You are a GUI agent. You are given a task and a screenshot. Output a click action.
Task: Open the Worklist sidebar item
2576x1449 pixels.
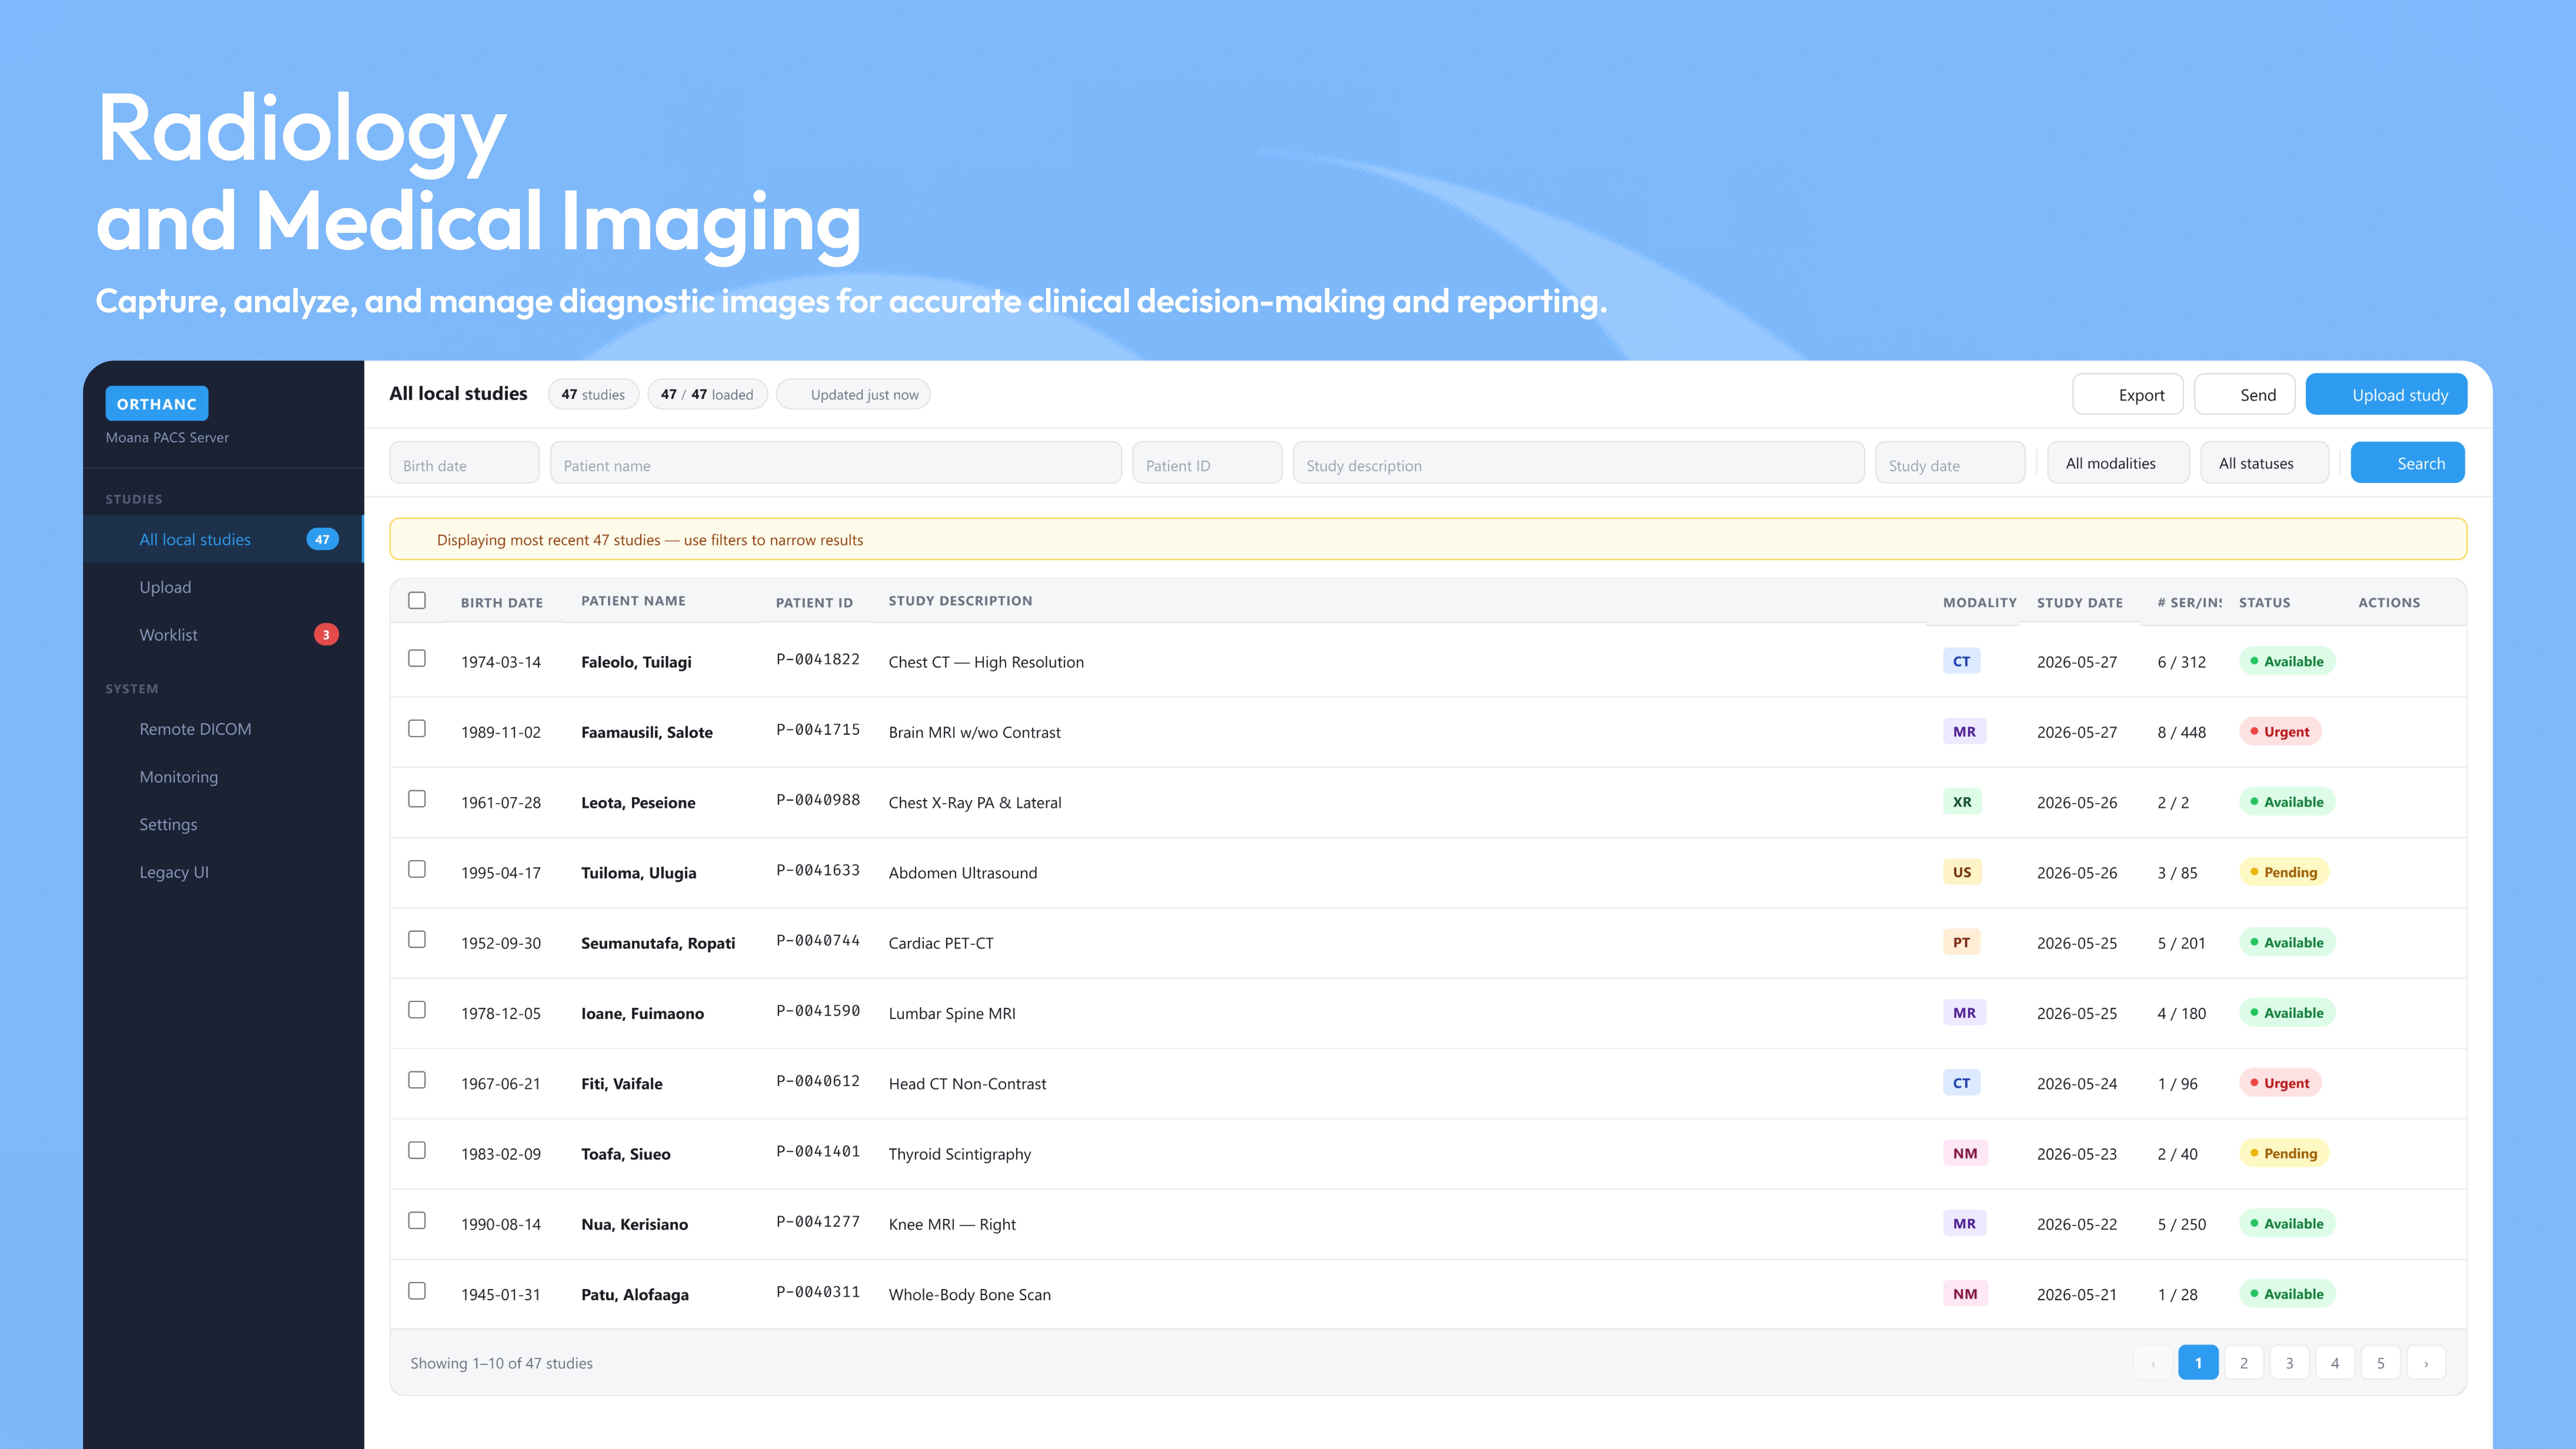point(223,635)
